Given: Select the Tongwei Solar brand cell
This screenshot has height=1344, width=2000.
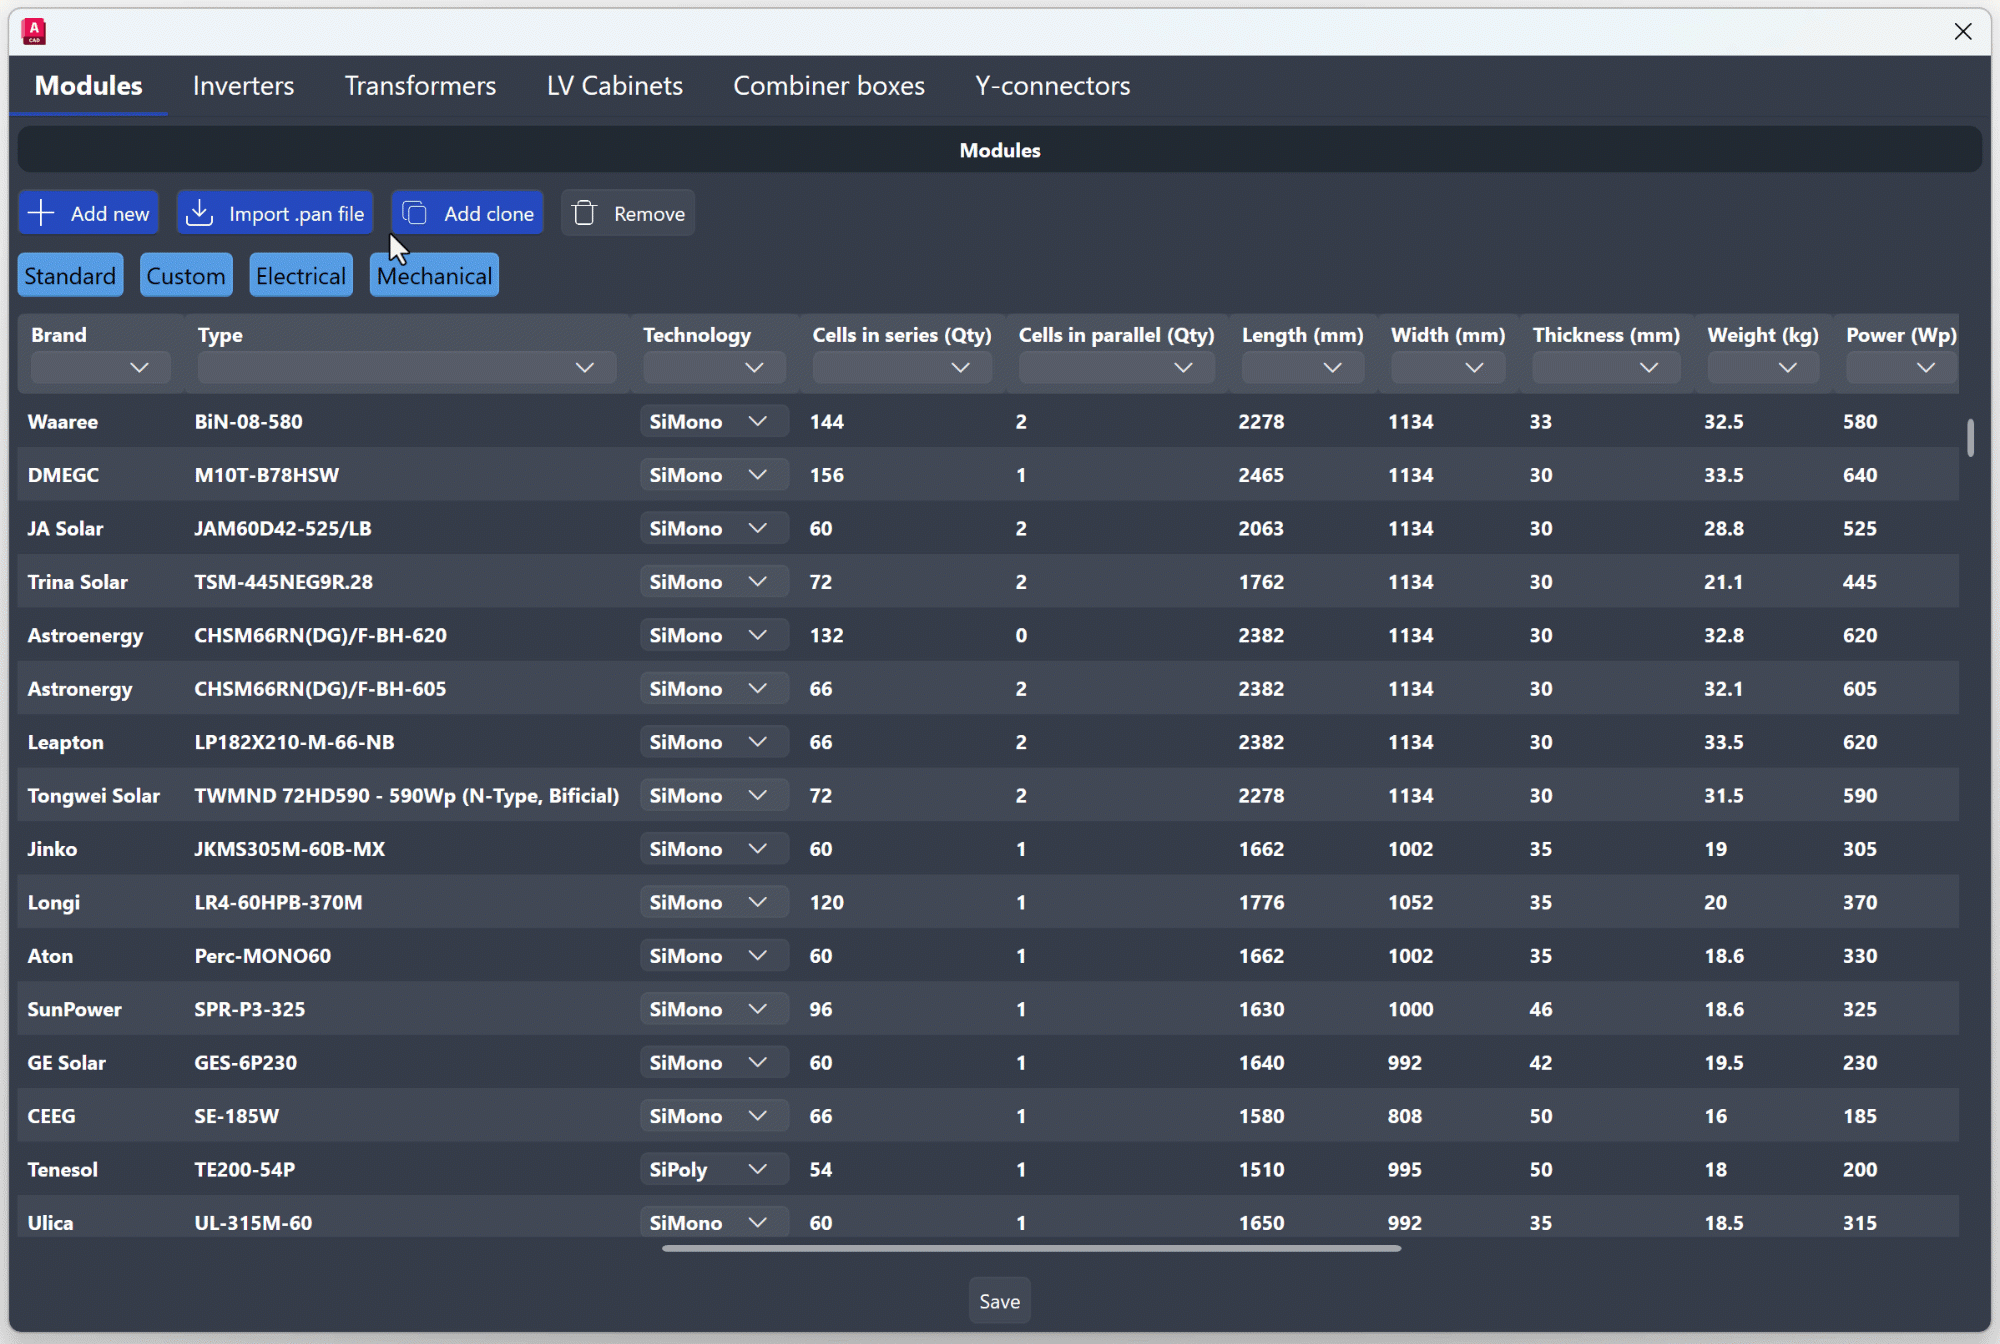Looking at the screenshot, I should (93, 796).
